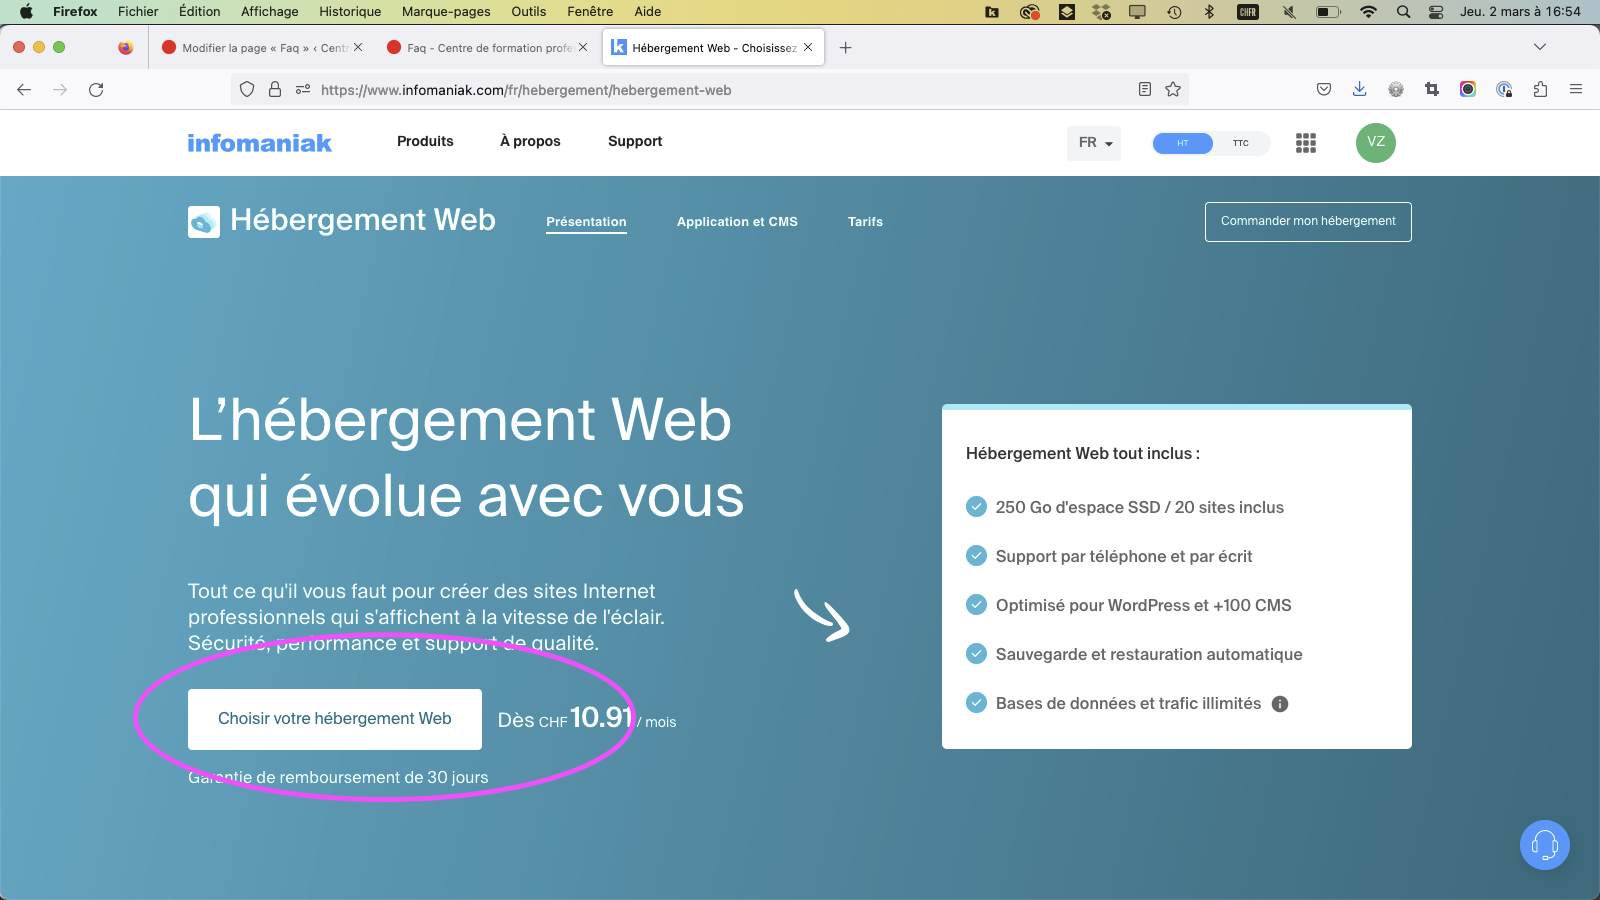Screen dimensions: 1600x900
Task: Open macOS Spotlight search
Action: click(x=1404, y=12)
